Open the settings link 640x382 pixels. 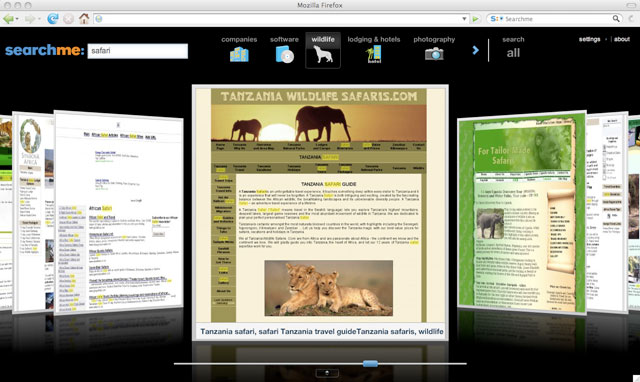tap(589, 39)
